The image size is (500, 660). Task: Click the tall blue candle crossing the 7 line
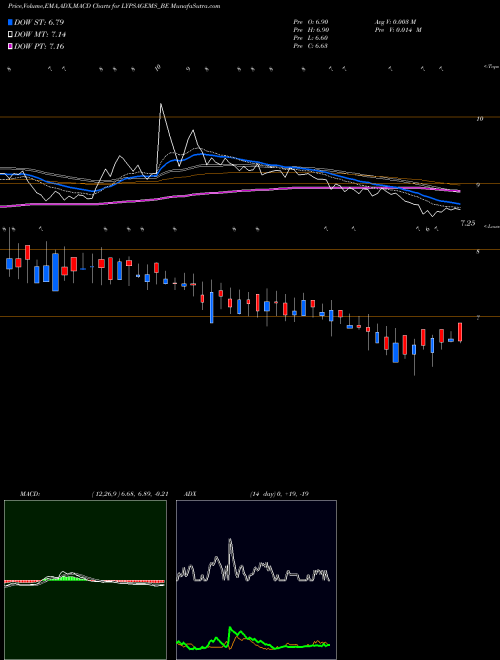tap(212, 306)
